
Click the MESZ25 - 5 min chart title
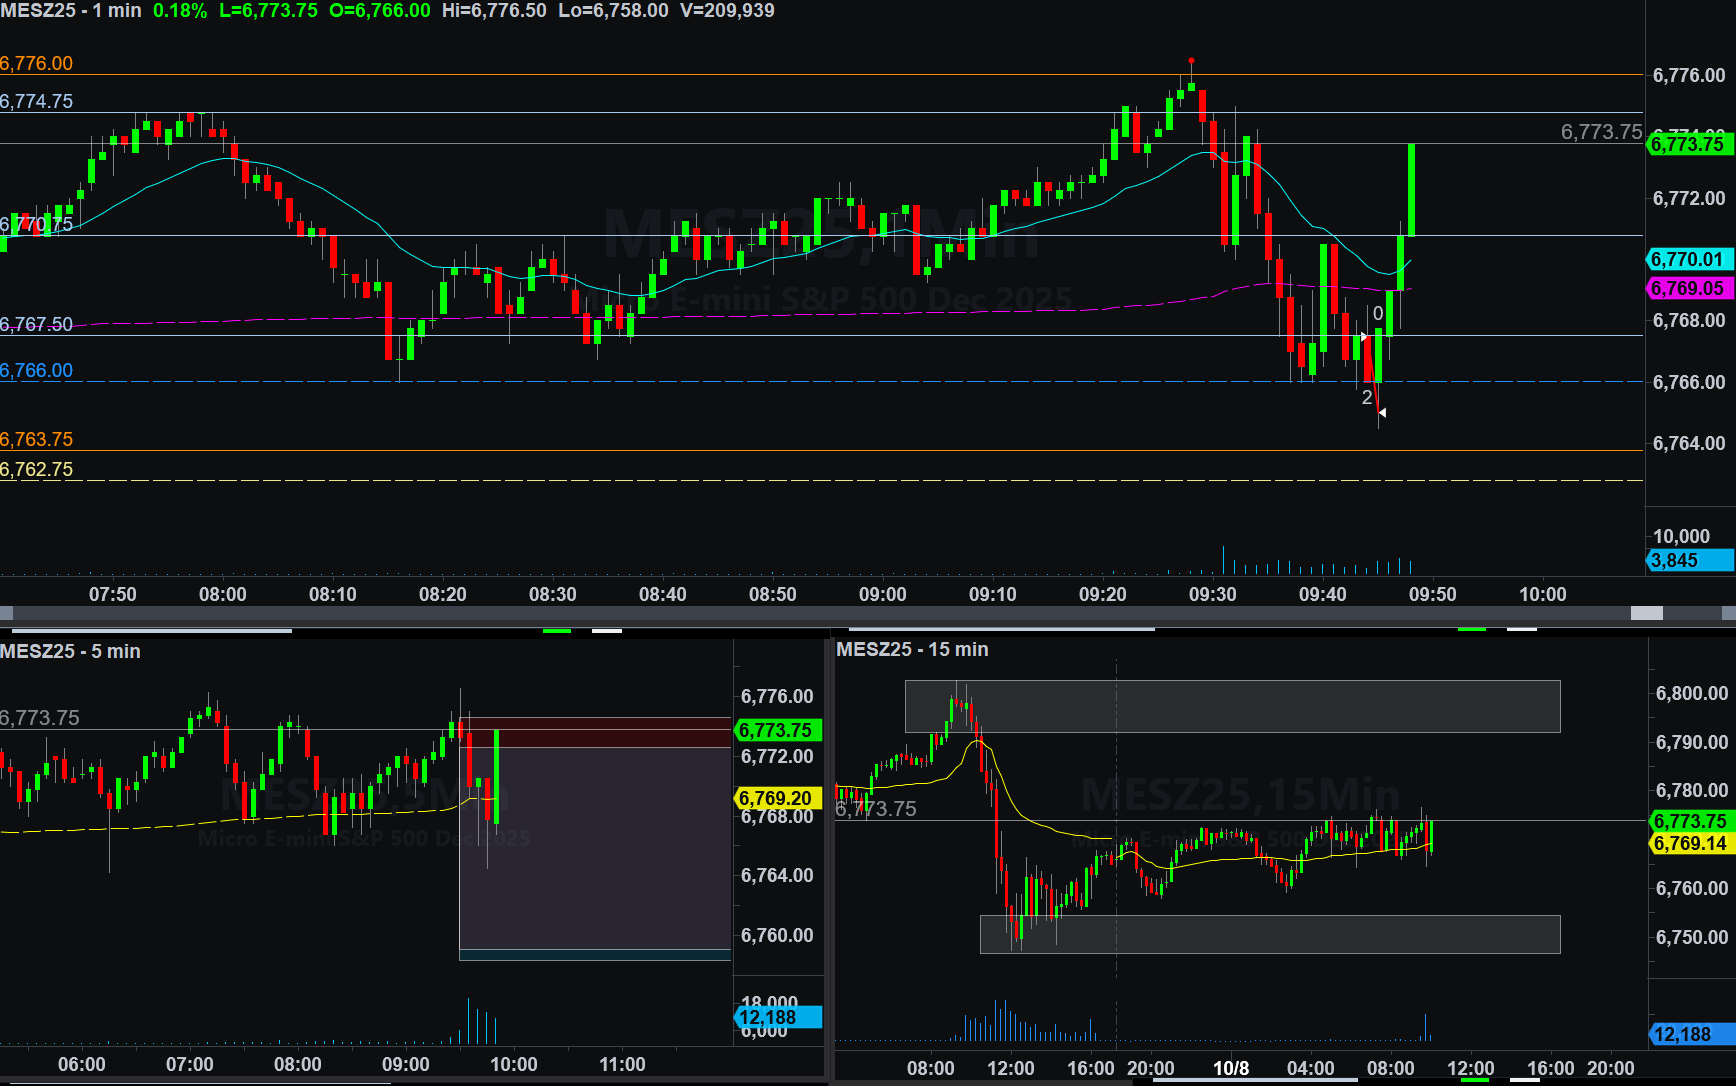[x=70, y=651]
